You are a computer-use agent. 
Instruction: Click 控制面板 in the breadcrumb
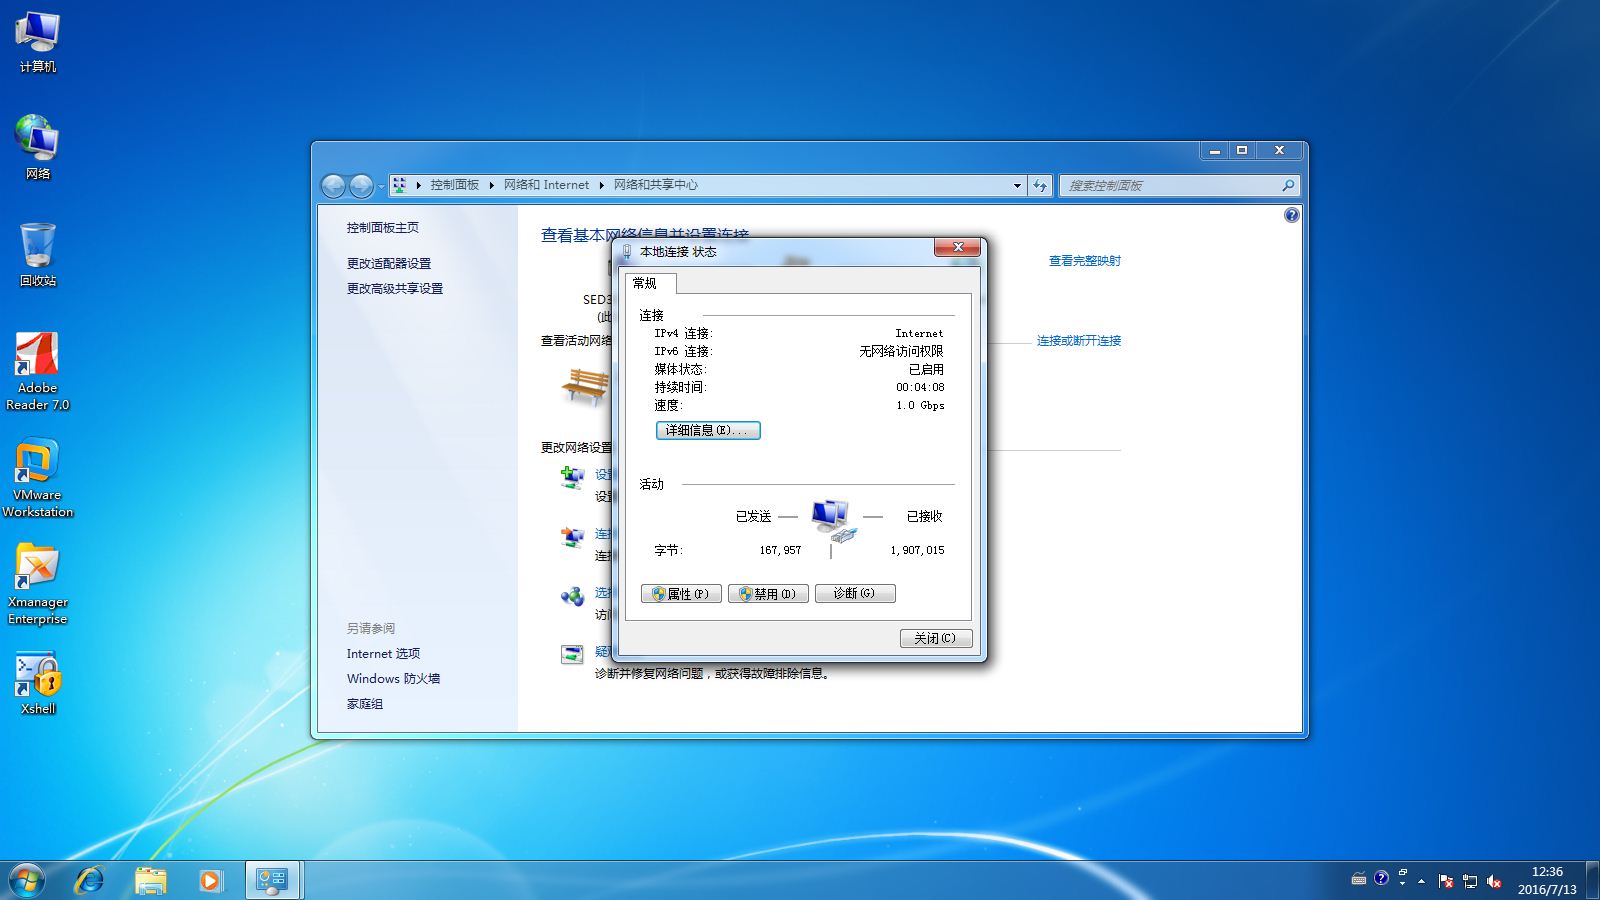click(x=455, y=185)
